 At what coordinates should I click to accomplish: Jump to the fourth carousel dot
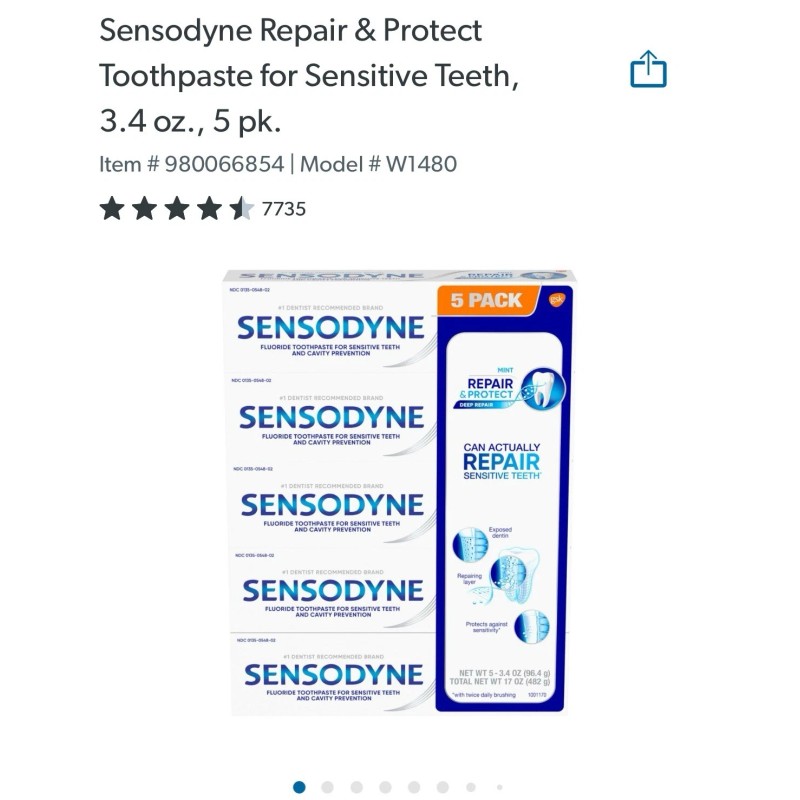[x=385, y=787]
